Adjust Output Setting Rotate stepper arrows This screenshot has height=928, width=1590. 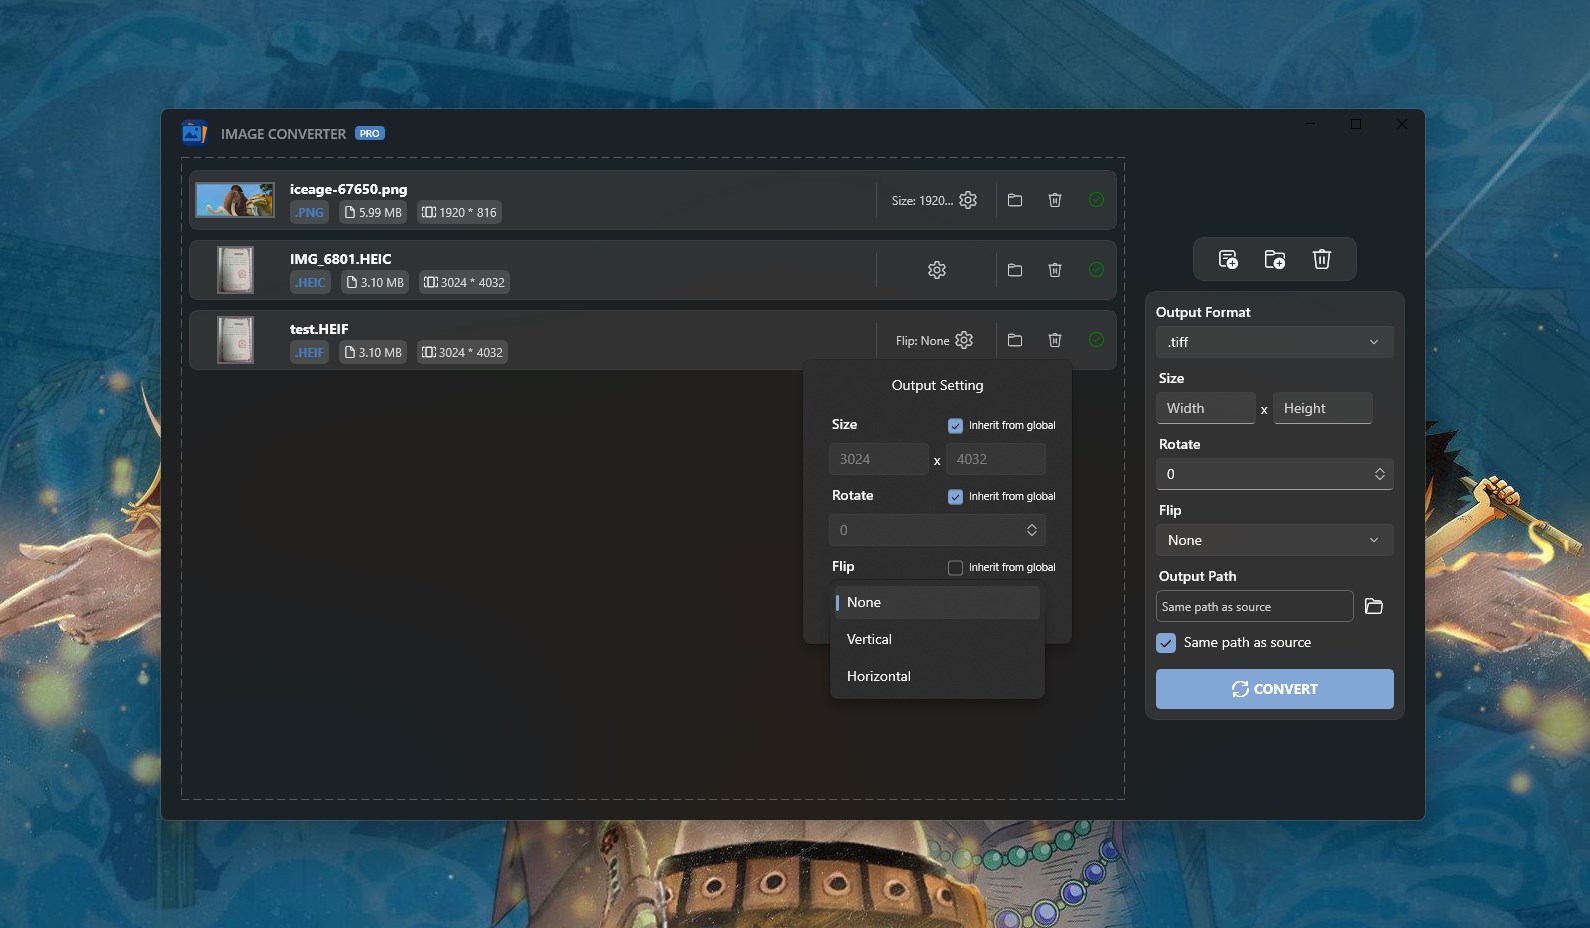click(x=1032, y=530)
